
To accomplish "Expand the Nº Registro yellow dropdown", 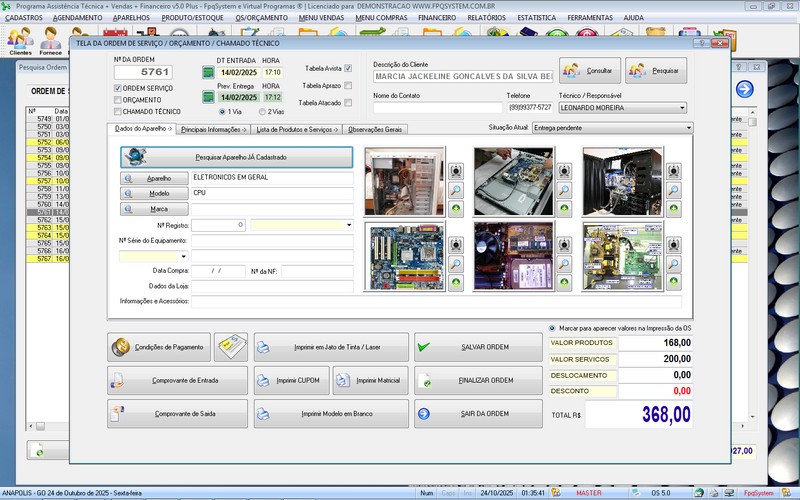I will click(348, 226).
